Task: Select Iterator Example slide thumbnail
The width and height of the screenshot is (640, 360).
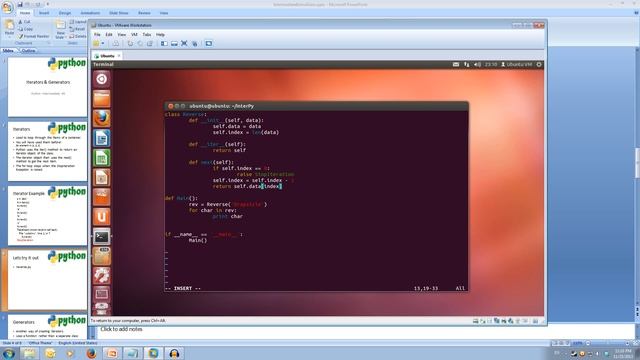Action: click(x=47, y=216)
